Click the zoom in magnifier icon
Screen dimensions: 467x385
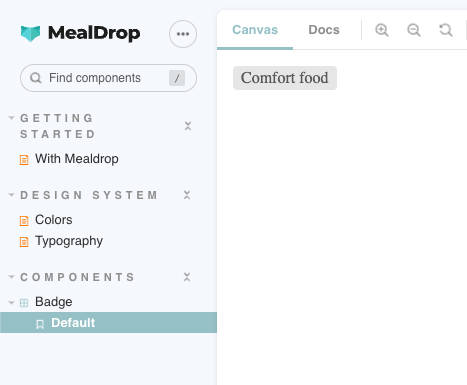pos(382,30)
